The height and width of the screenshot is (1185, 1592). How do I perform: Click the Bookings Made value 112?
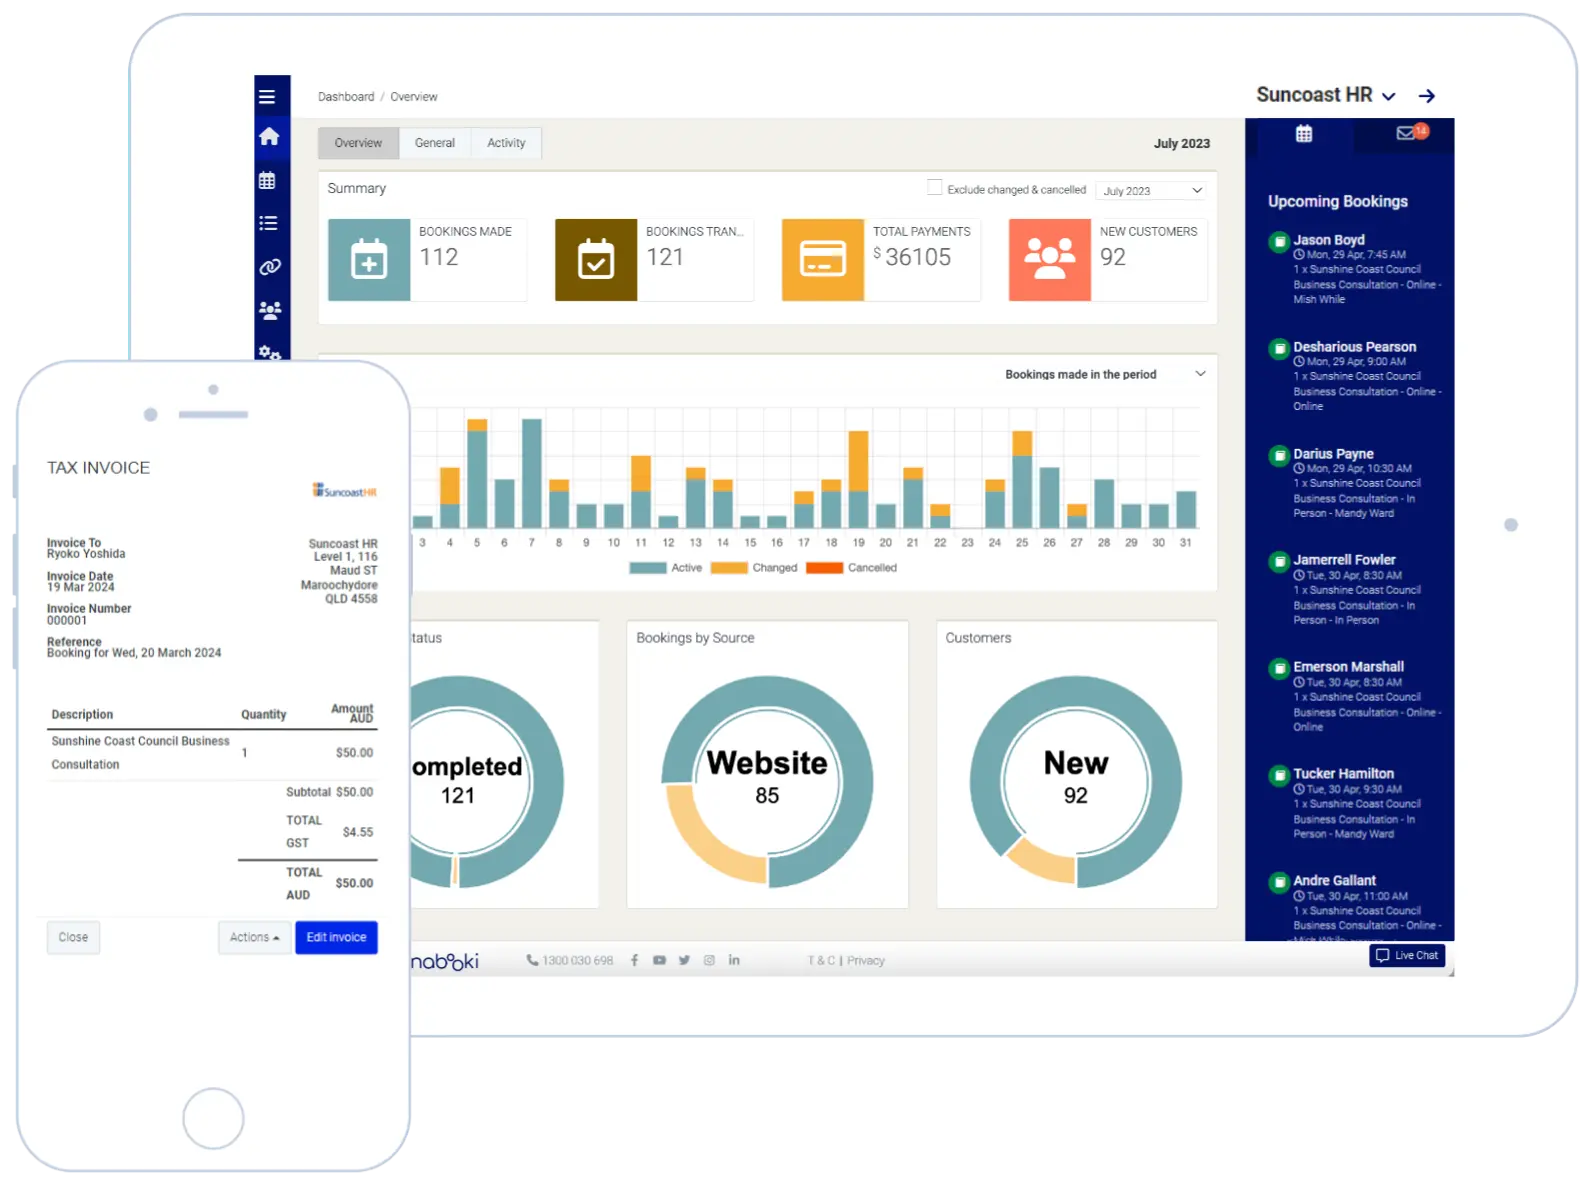(x=439, y=257)
